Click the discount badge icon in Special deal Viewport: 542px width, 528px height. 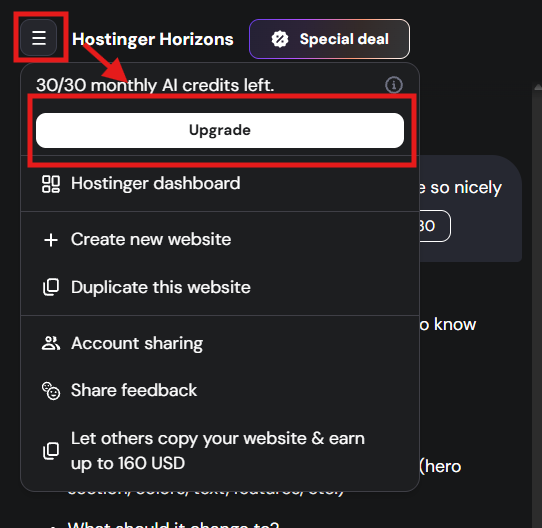(280, 39)
